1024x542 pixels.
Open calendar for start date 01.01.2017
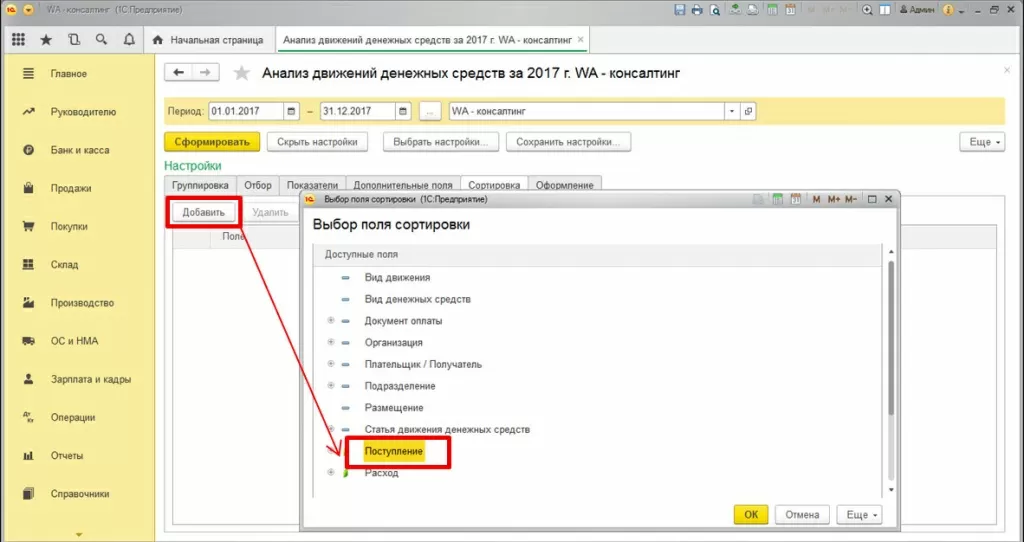click(x=292, y=111)
